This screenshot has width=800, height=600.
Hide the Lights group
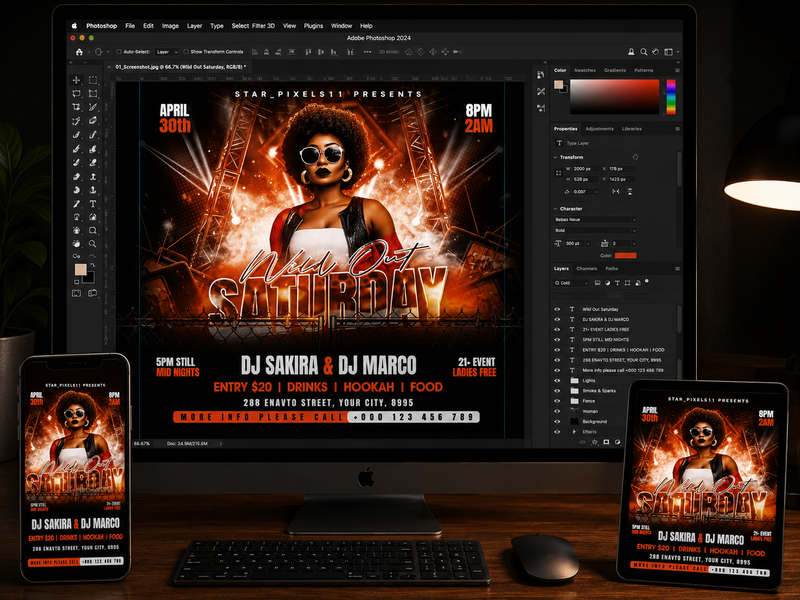point(557,381)
